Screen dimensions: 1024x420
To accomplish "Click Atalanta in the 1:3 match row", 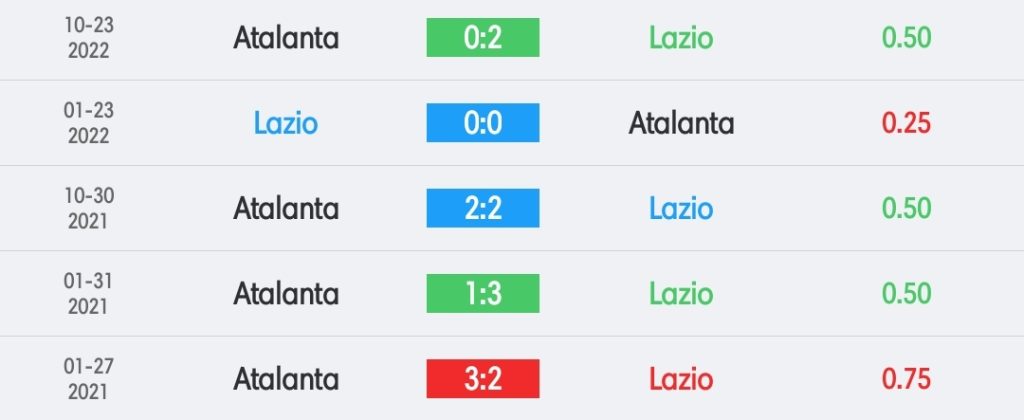I will tap(286, 293).
